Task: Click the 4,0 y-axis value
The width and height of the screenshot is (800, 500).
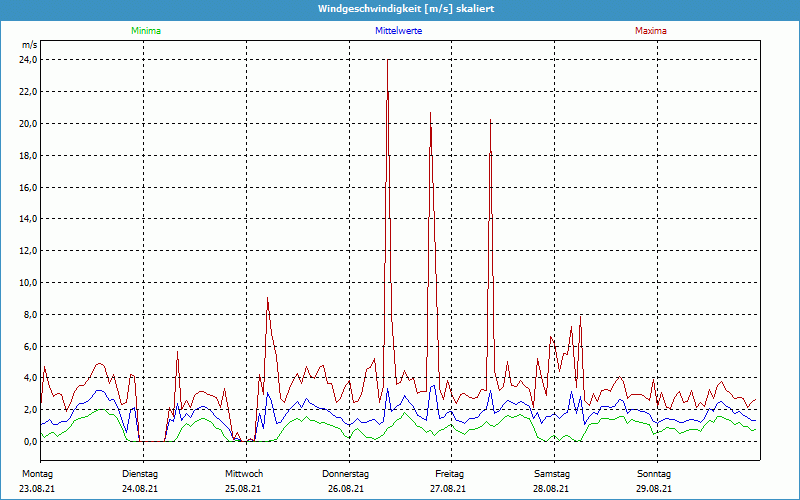Action: coord(31,378)
